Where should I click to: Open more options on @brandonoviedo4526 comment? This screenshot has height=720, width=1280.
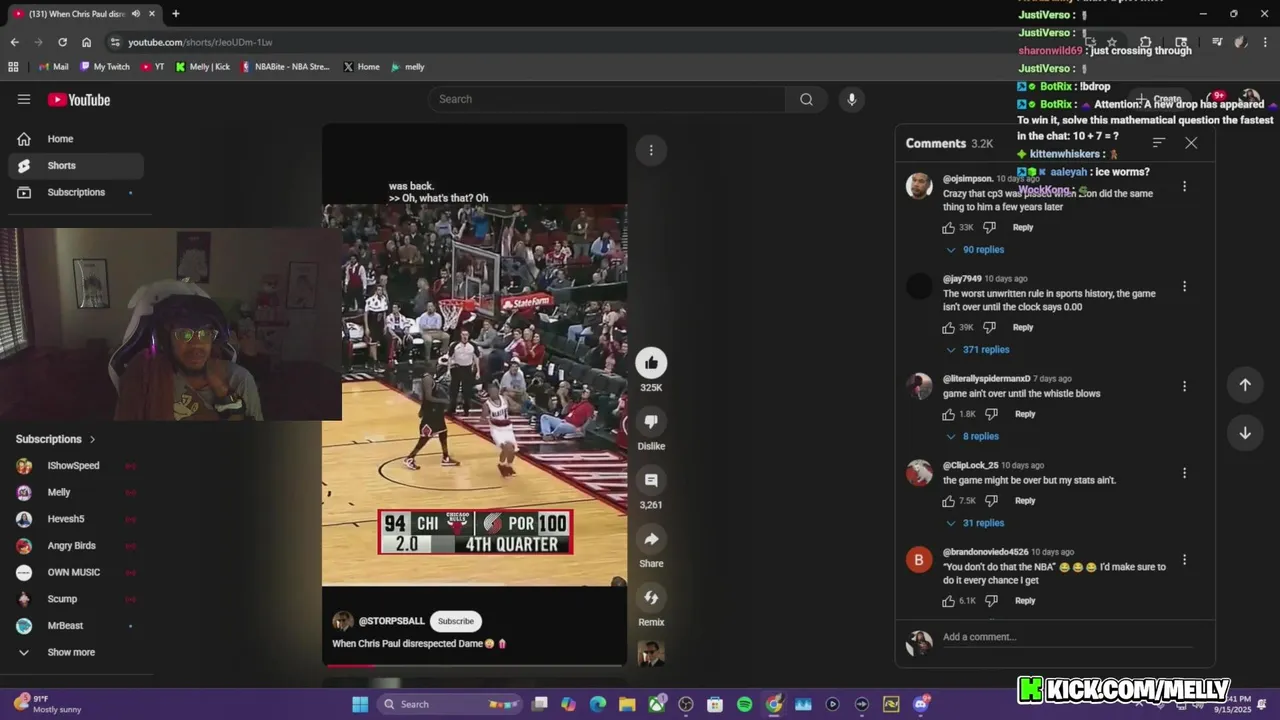pyautogui.click(x=1184, y=560)
